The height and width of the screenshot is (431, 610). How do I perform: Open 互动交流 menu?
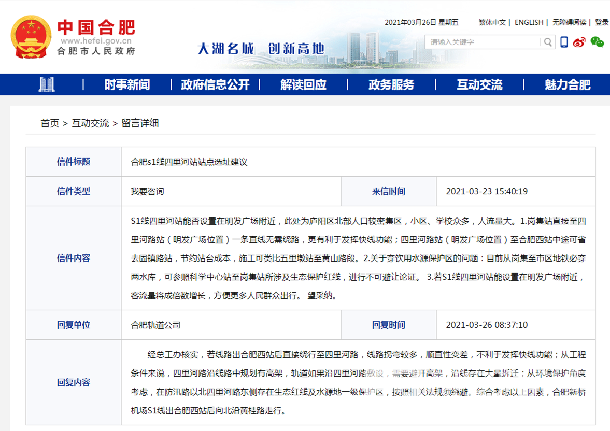(x=480, y=84)
